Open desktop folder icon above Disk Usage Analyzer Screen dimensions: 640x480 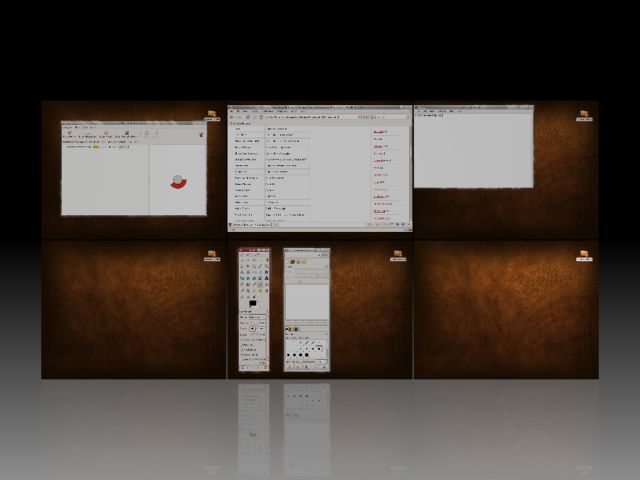pos(212,115)
